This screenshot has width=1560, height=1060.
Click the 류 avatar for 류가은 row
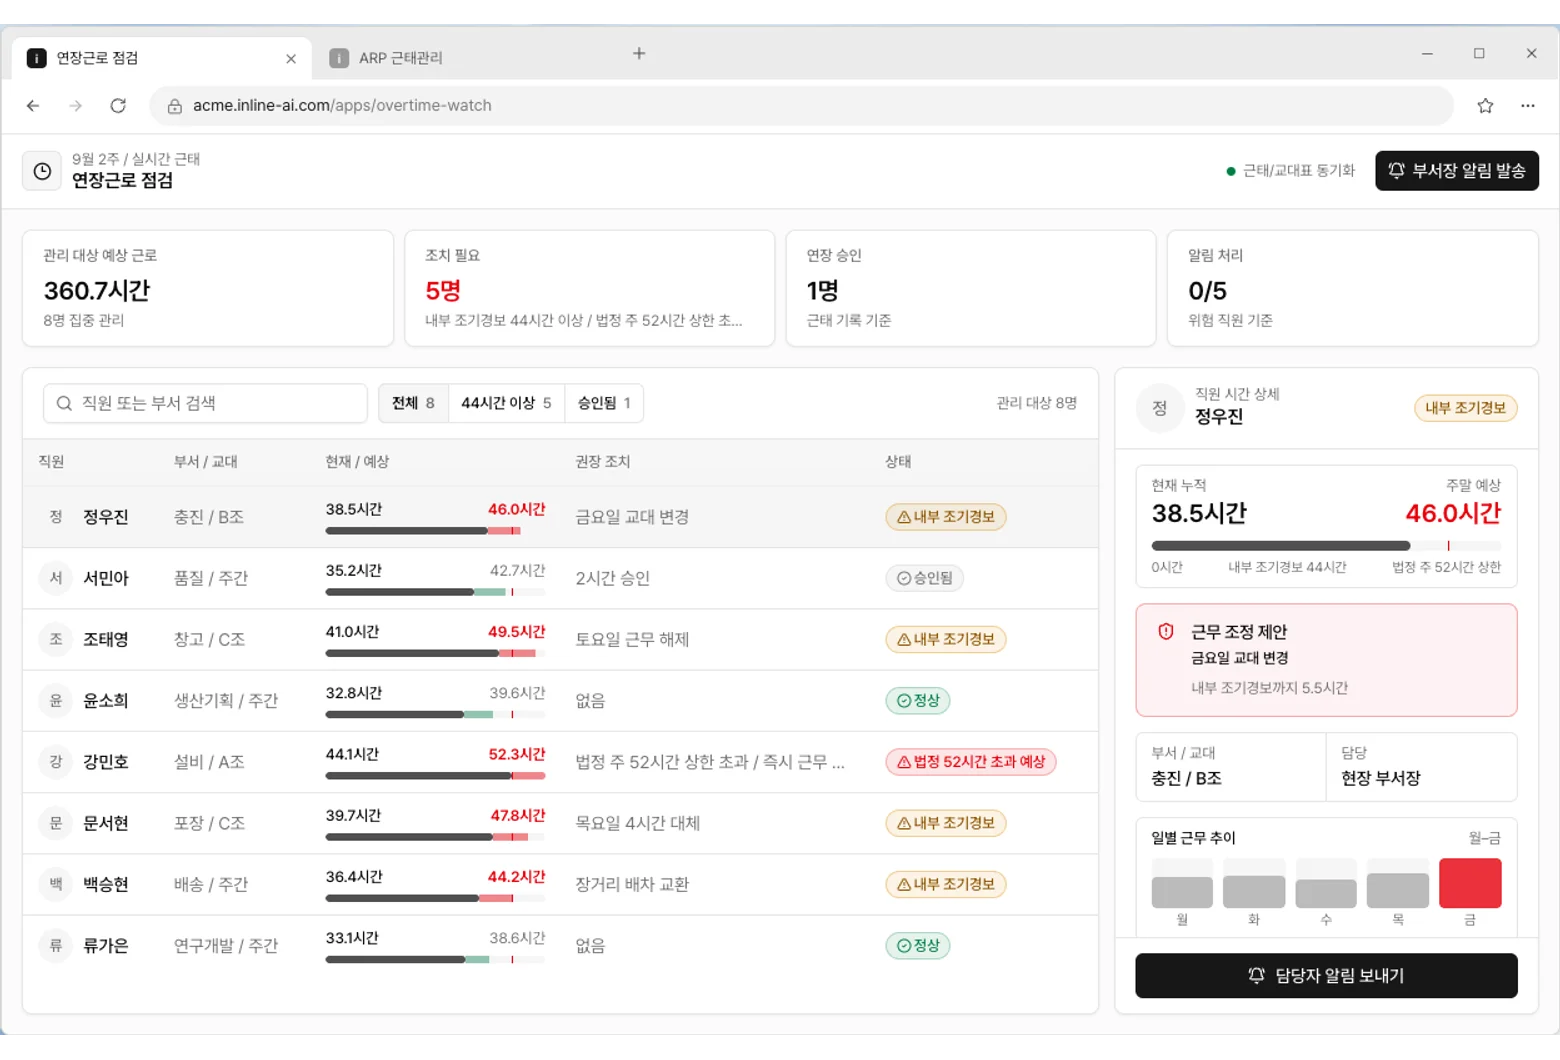(x=56, y=945)
